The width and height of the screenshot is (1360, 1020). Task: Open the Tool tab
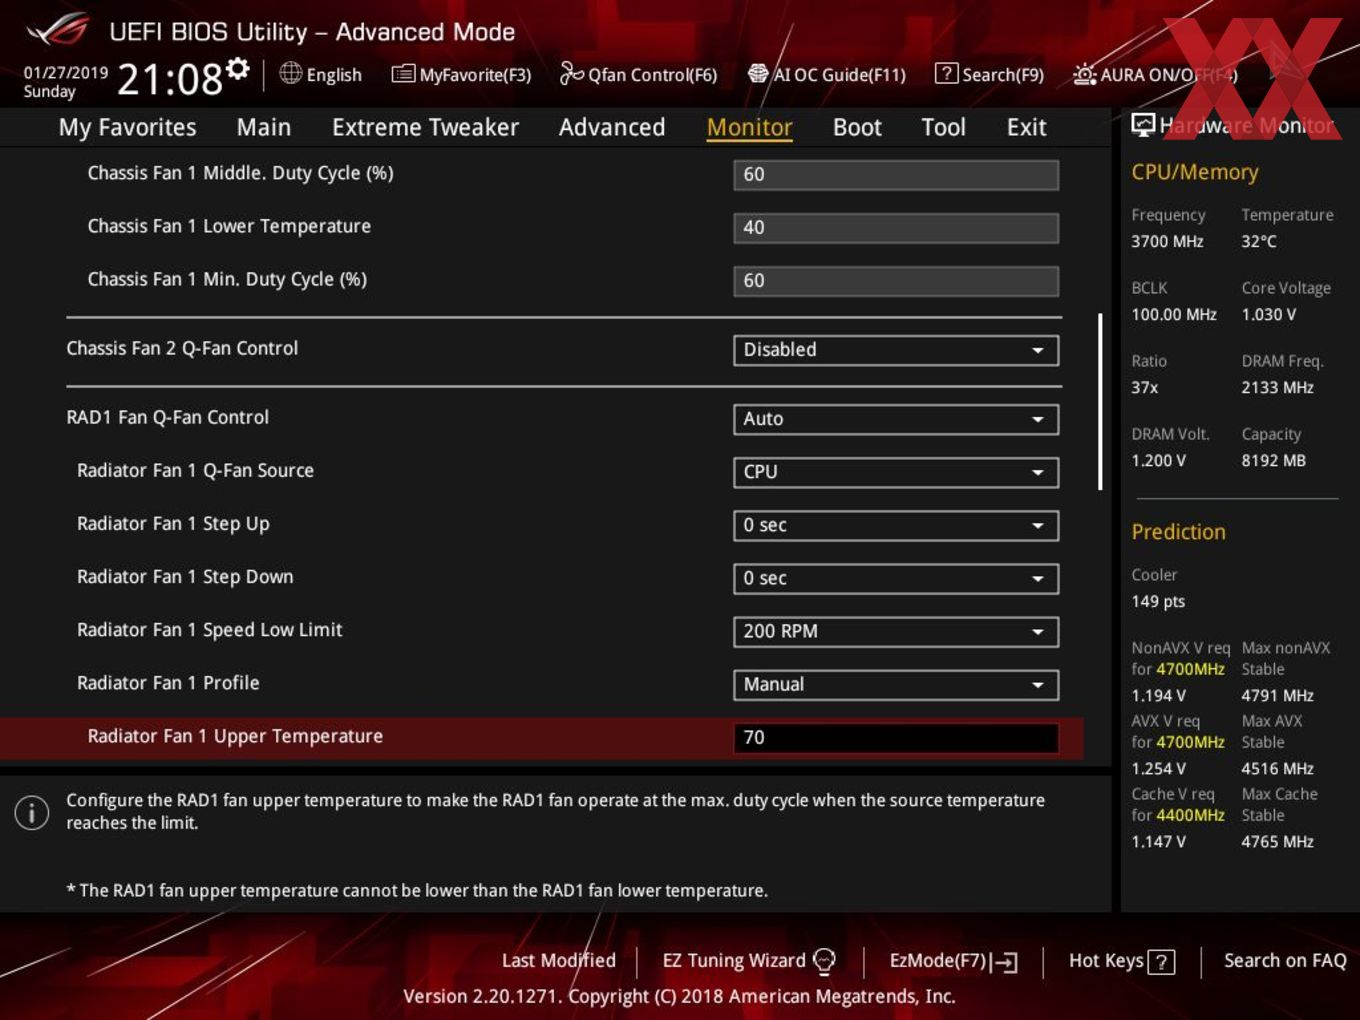[943, 128]
